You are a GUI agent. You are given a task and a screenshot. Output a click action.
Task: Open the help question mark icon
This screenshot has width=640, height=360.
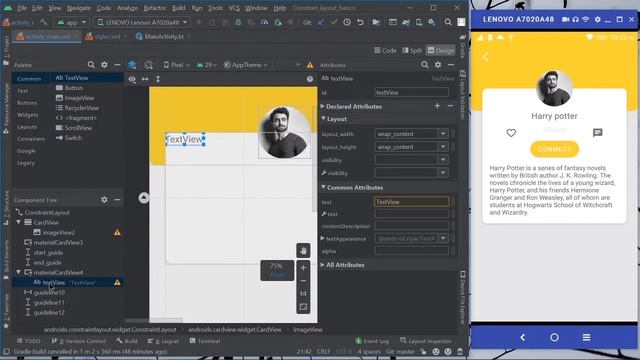[310, 79]
